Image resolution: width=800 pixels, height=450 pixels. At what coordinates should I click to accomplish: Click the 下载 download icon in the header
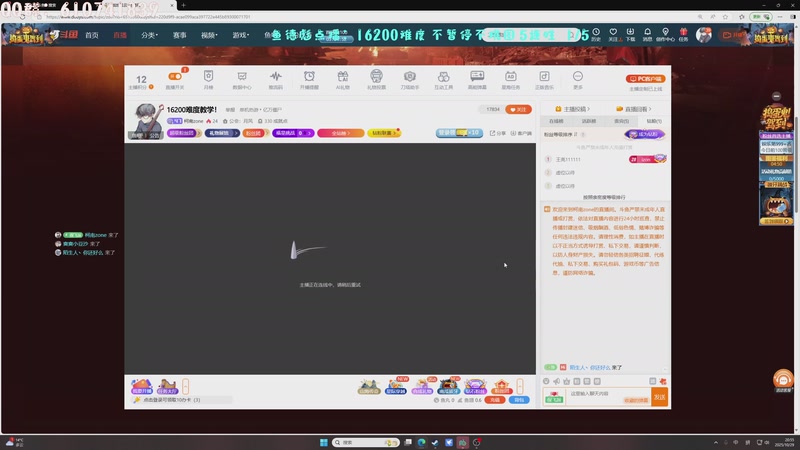[x=631, y=34]
